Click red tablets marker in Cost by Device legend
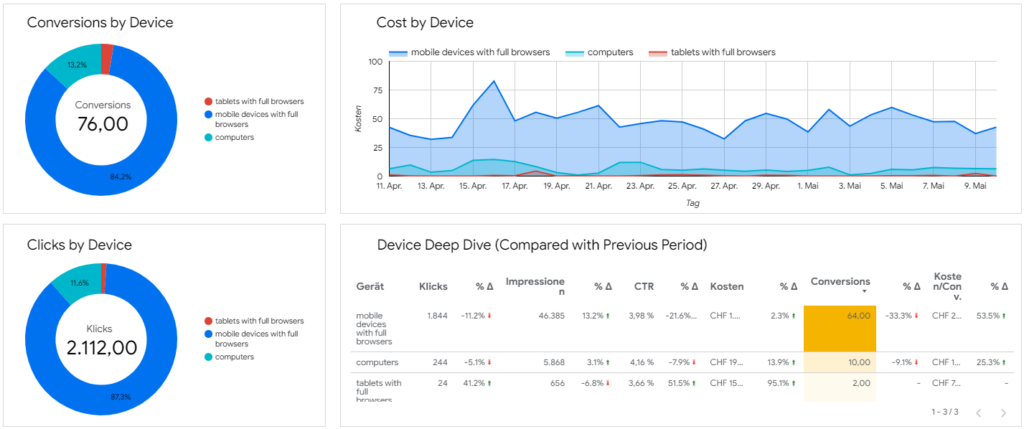This screenshot has height=429, width=1024. pos(658,52)
